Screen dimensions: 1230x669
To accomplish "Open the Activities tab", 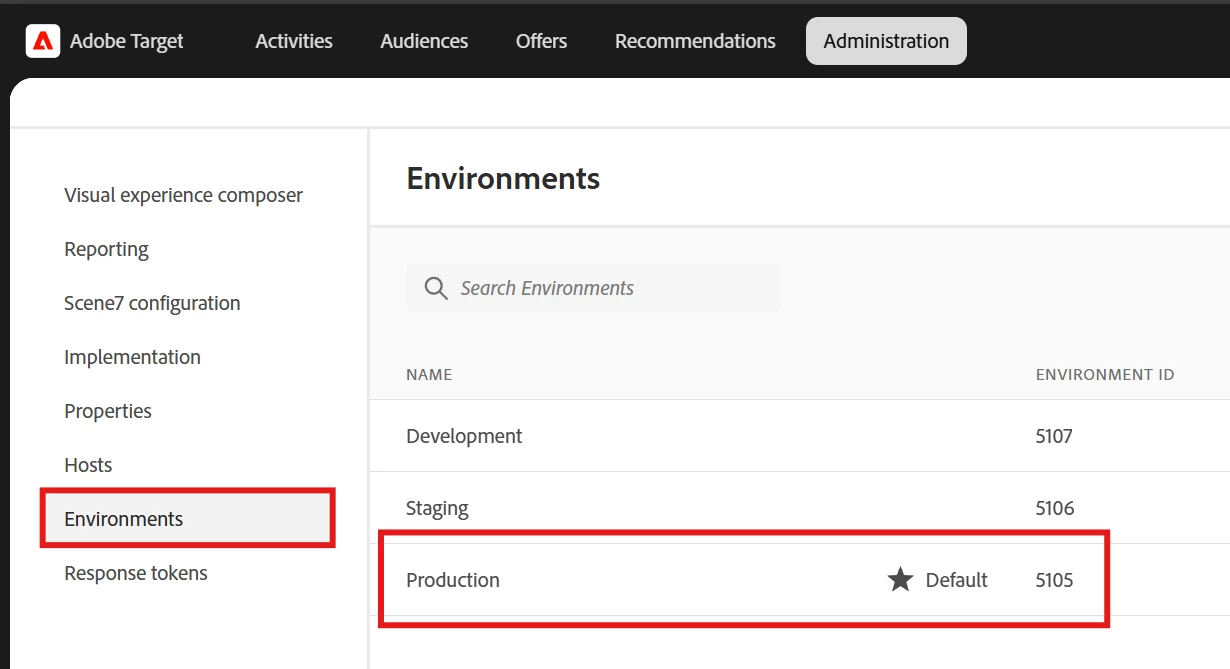I will point(294,41).
